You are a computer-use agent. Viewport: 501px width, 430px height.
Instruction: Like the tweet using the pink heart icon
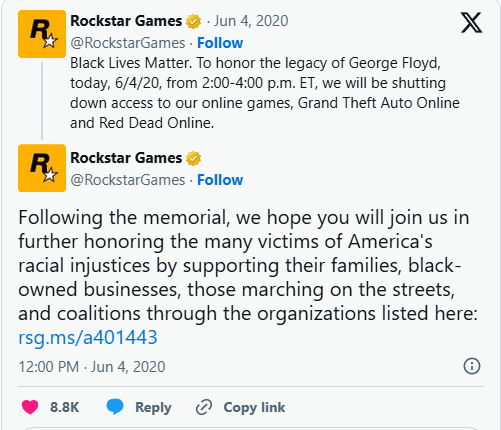[x=30, y=407]
